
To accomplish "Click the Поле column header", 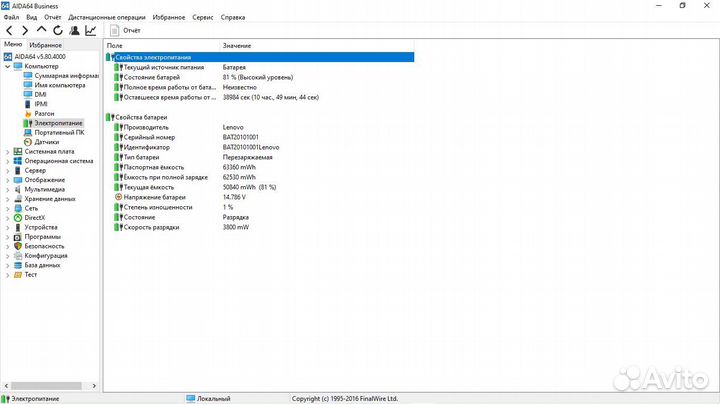I will (162, 45).
